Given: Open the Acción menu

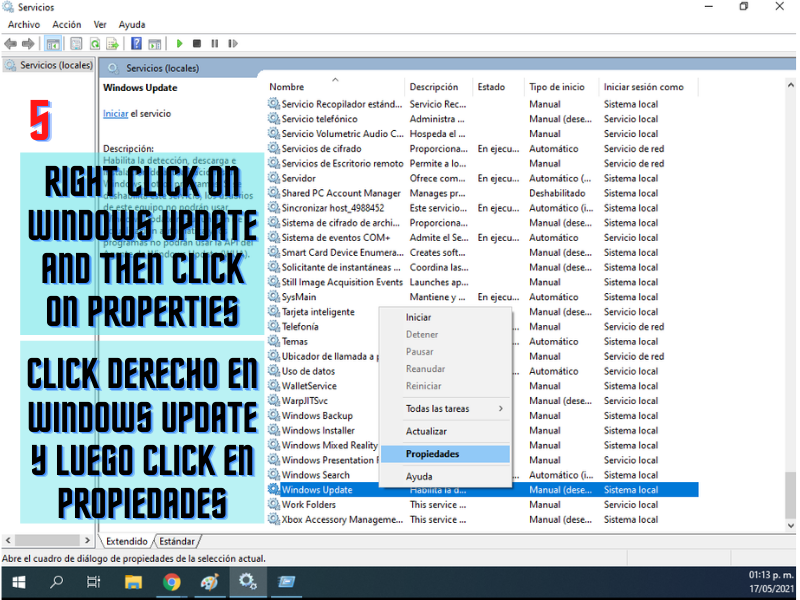Looking at the screenshot, I should 66,24.
